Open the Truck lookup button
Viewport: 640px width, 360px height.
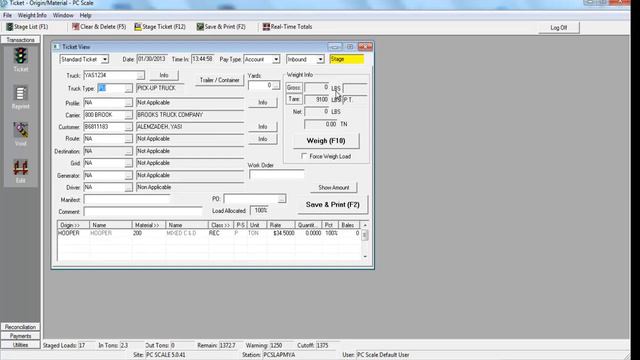[x=140, y=76]
